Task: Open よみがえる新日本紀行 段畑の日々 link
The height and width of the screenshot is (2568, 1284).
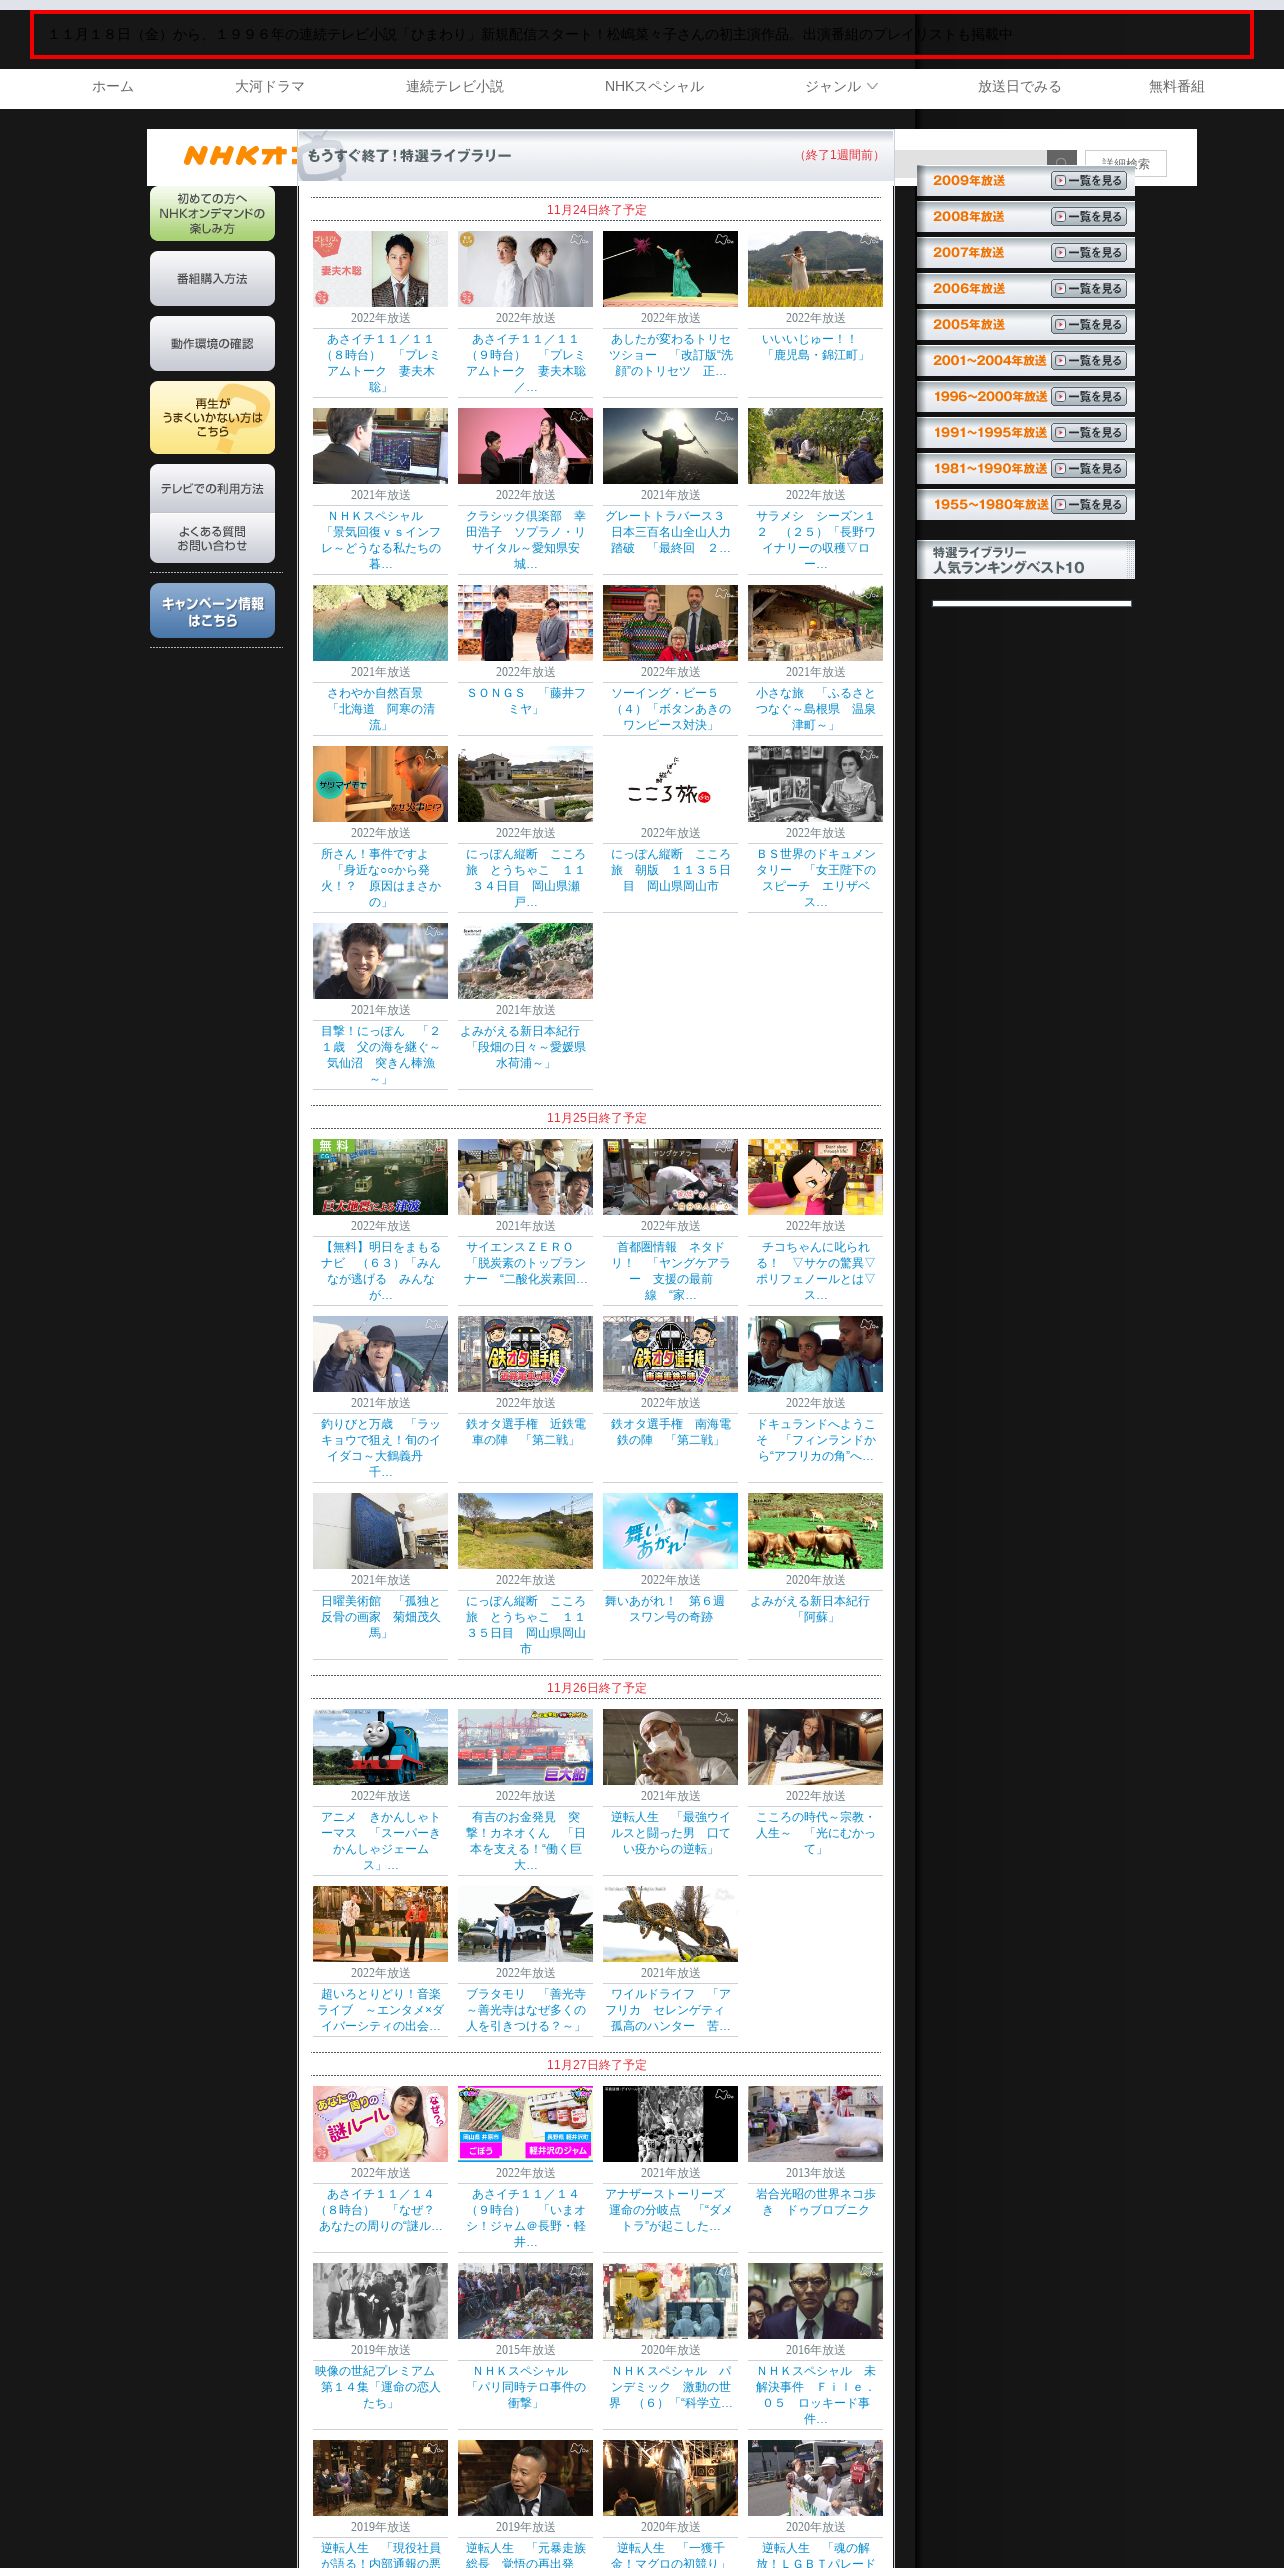Action: pyautogui.click(x=525, y=1048)
